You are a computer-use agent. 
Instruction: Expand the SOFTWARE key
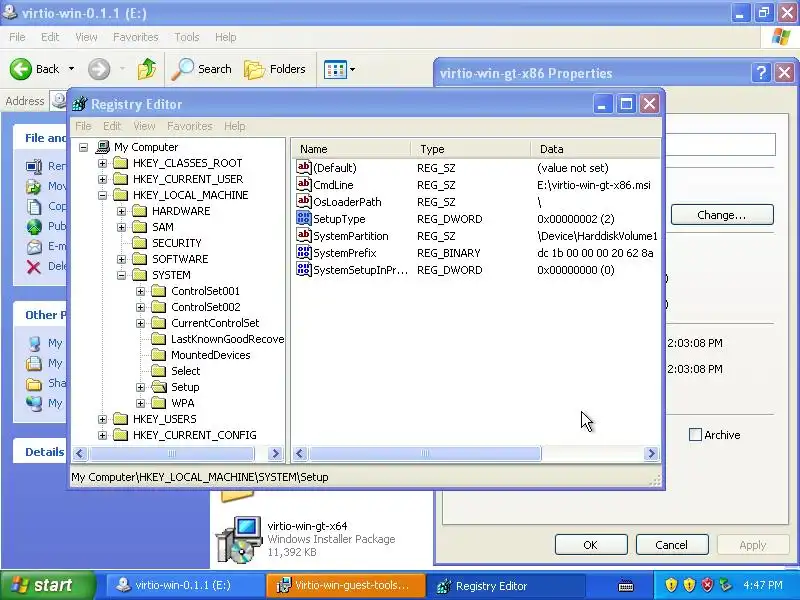121,259
